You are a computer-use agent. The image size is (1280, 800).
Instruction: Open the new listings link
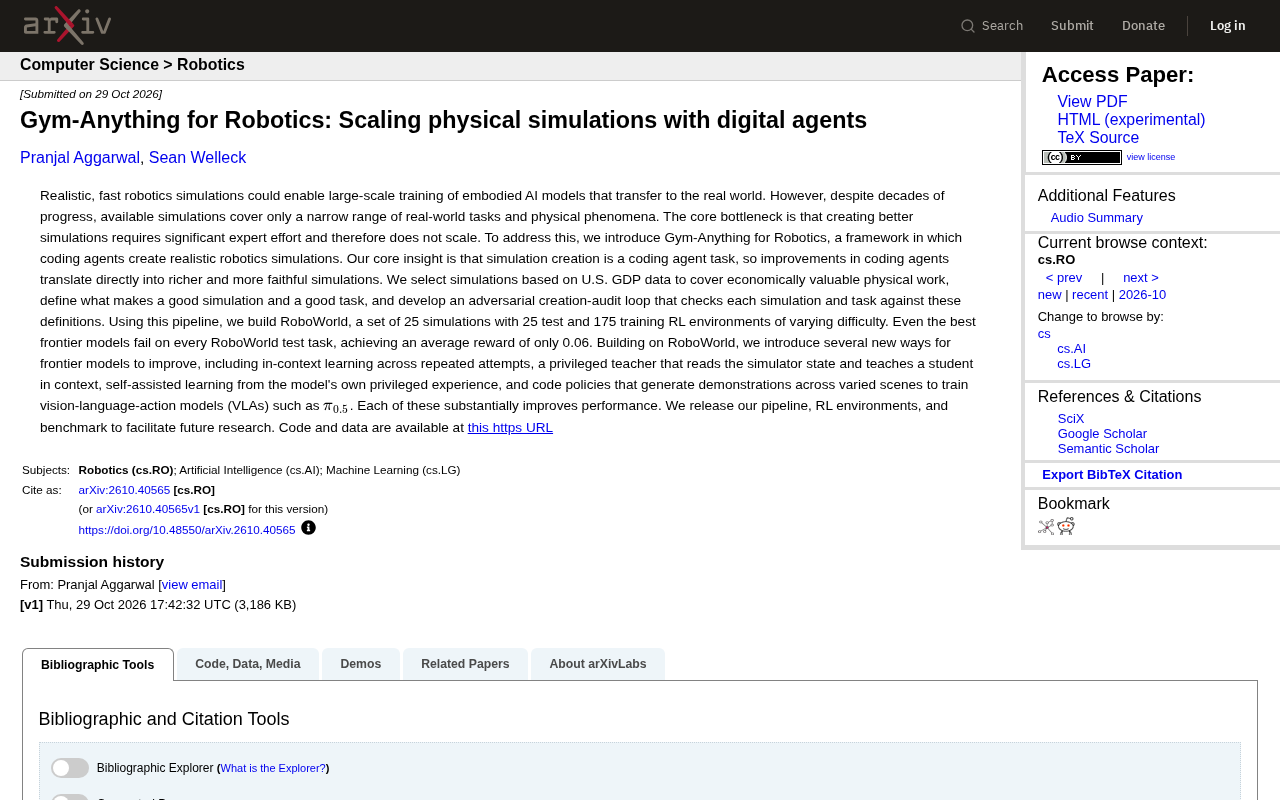(x=1050, y=295)
